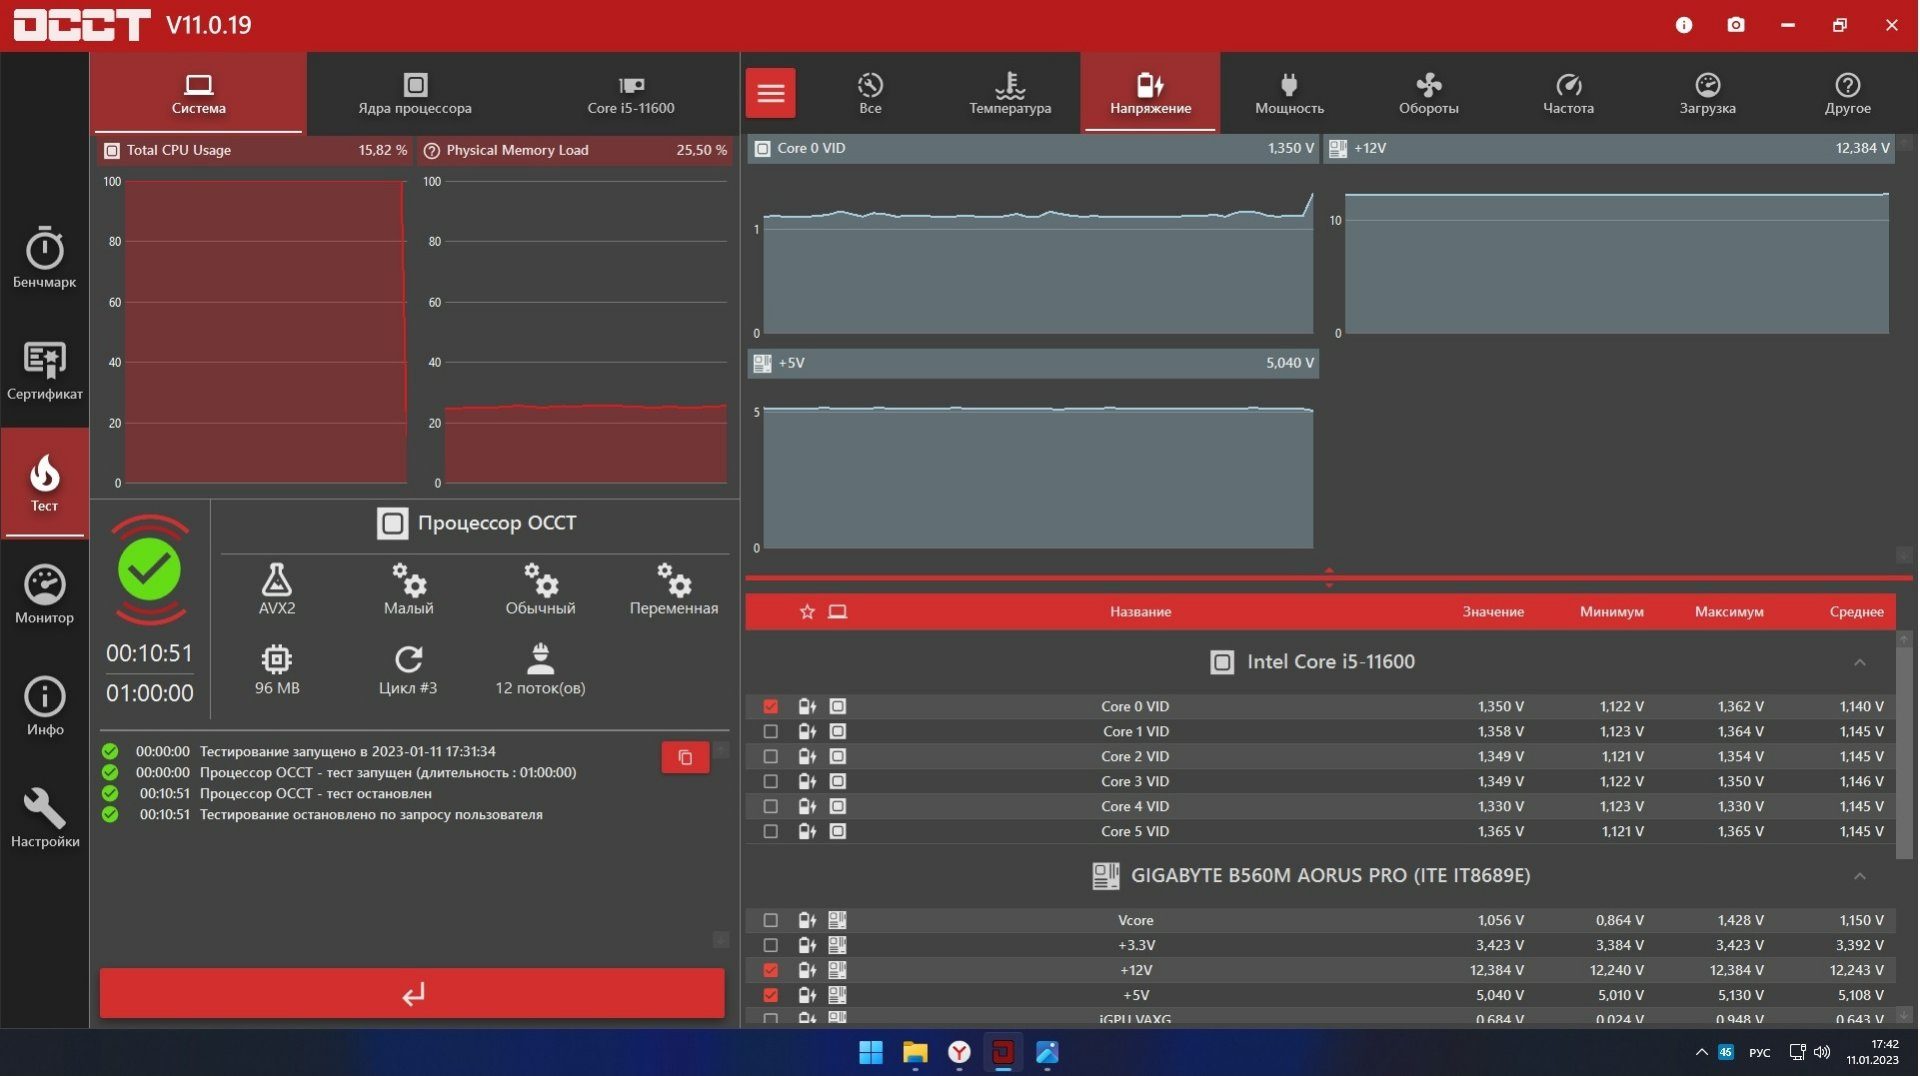The width and height of the screenshot is (1920, 1076).
Task: Open Частота frequency tab
Action: pos(1568,93)
